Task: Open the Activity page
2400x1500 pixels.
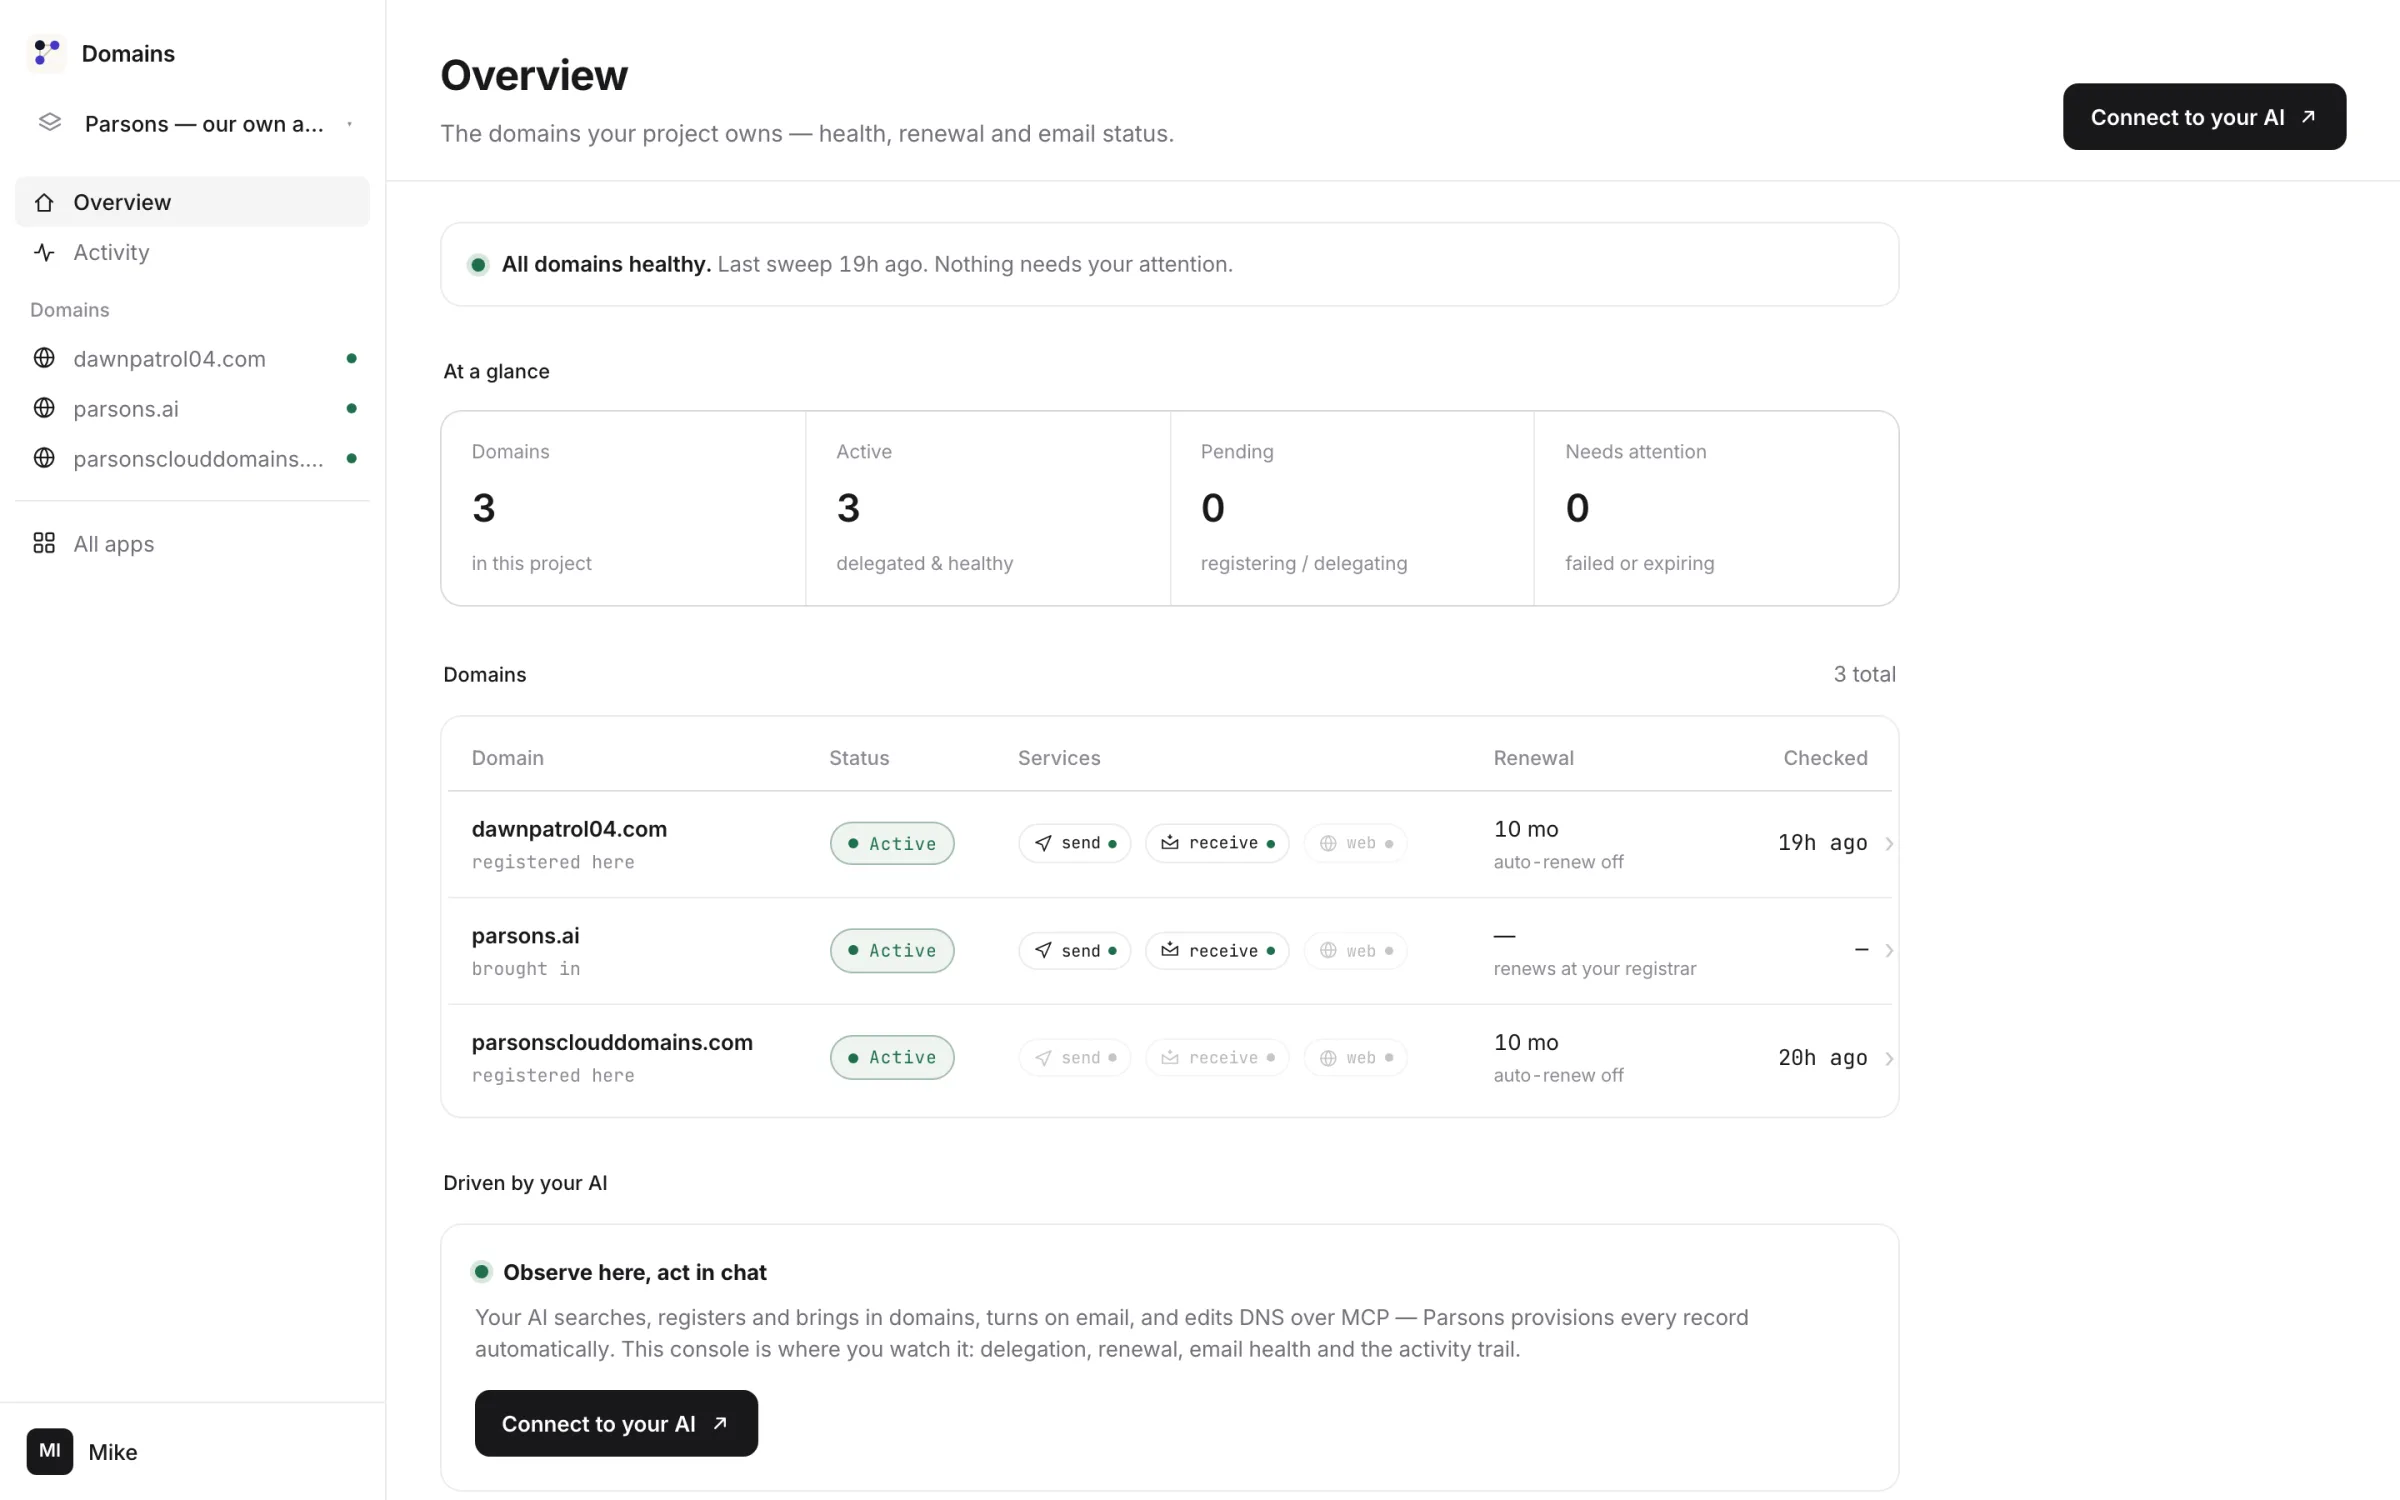Action: coord(192,252)
